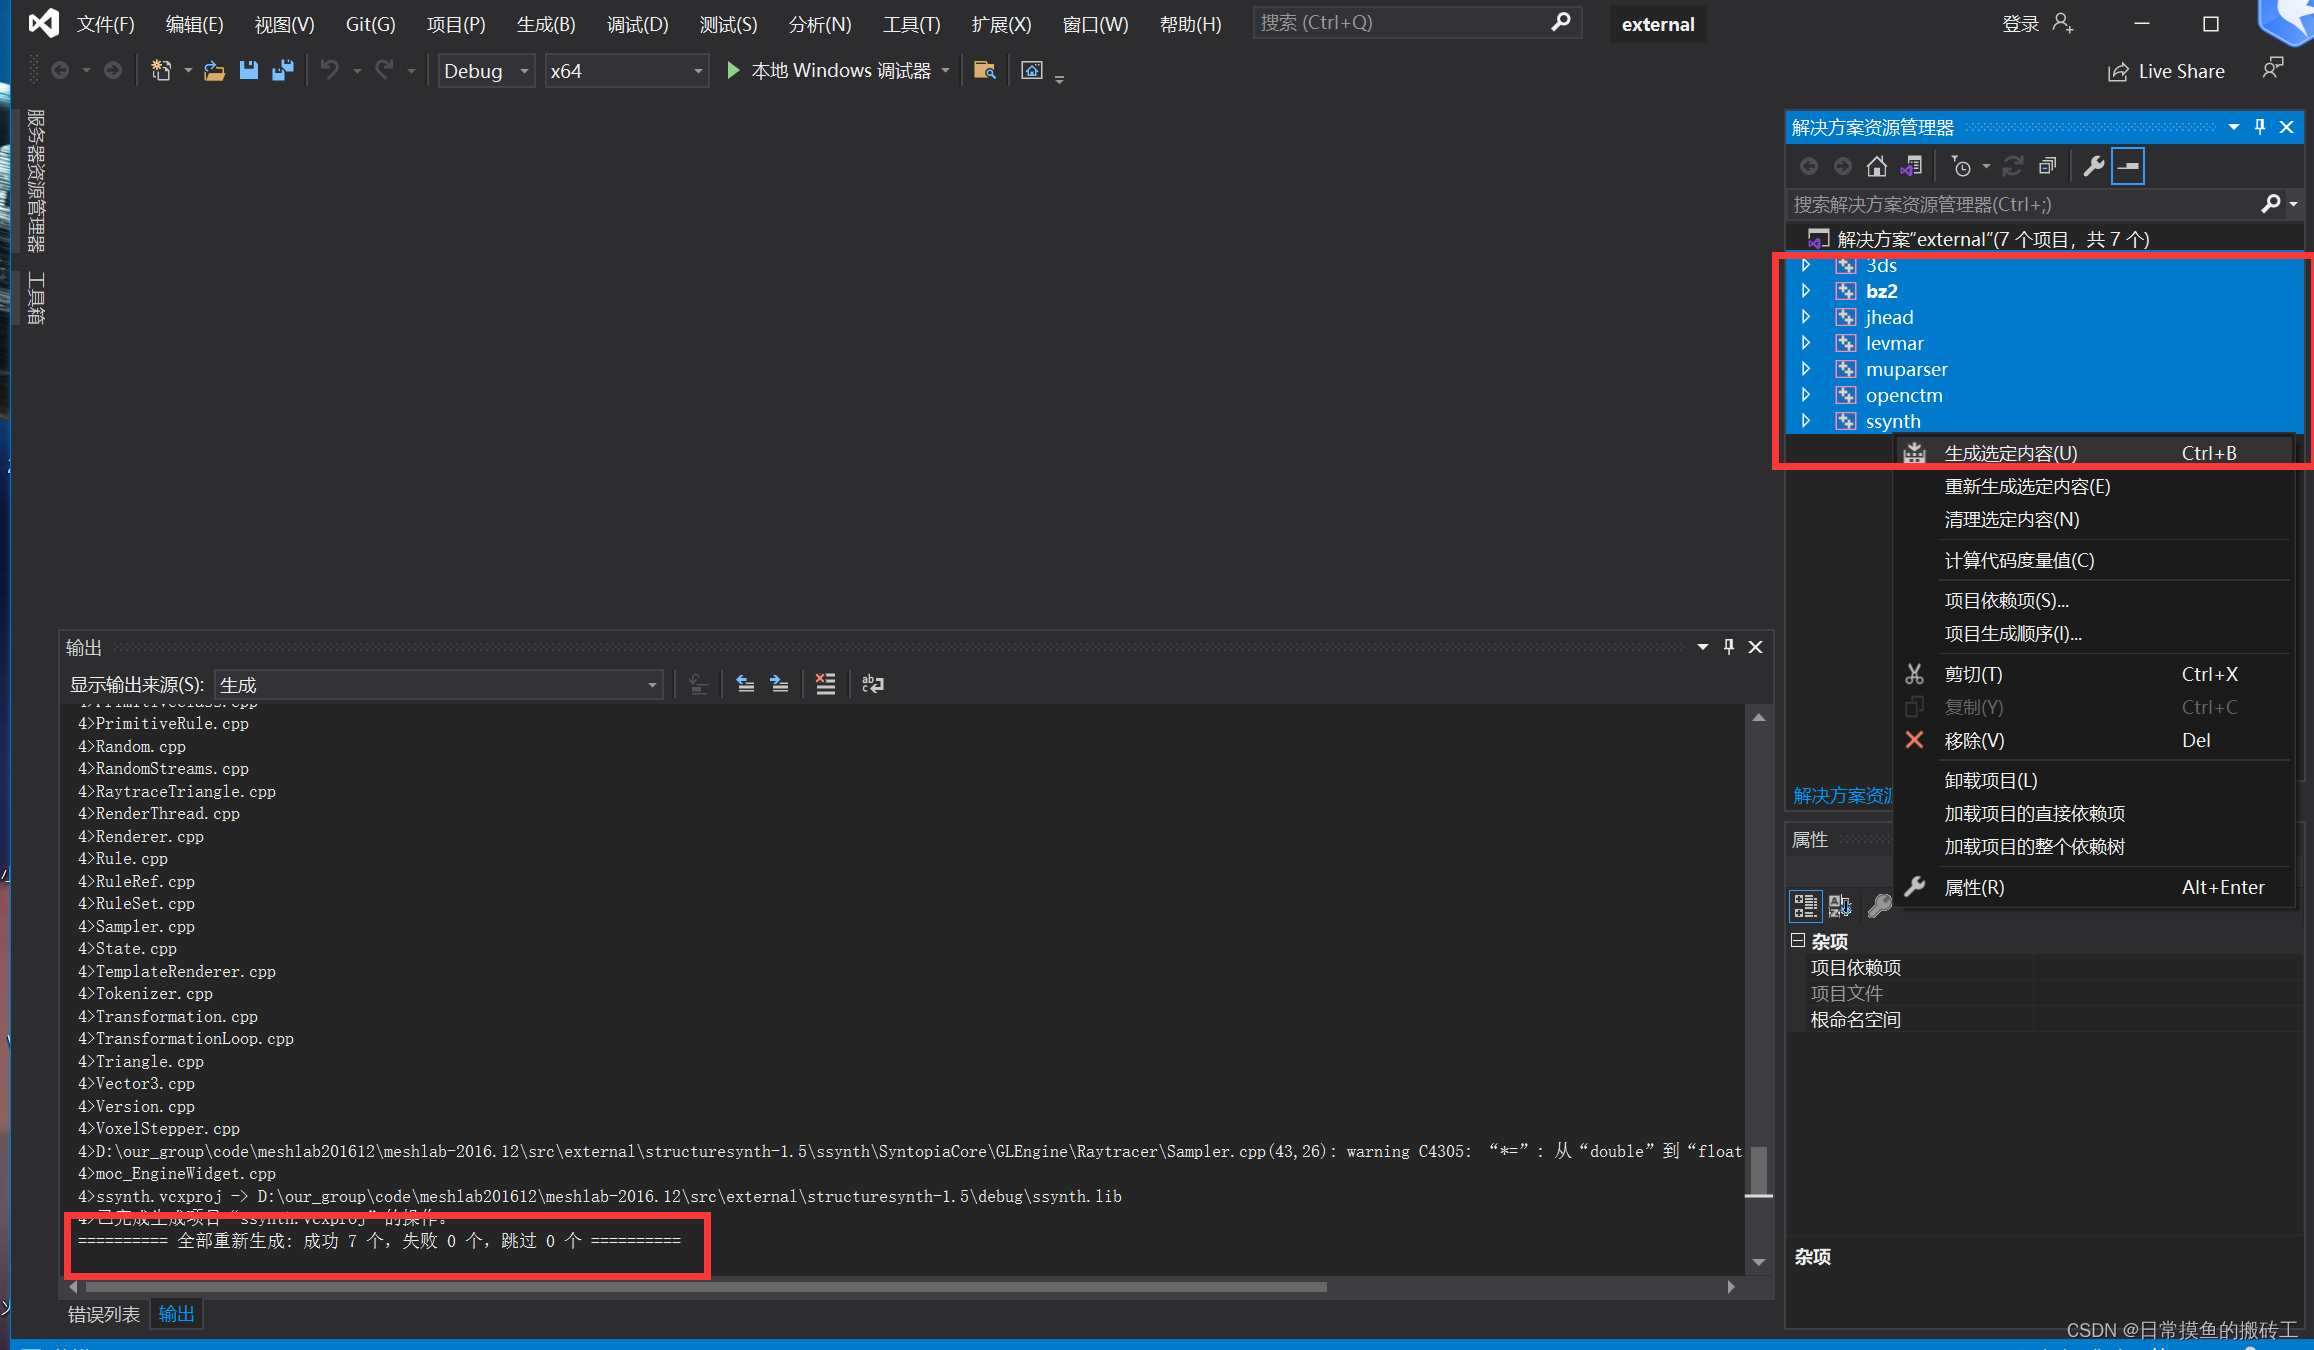Toggle Preview Selected Items in Solution Explorer
This screenshot has width=2314, height=1350.
(2127, 166)
